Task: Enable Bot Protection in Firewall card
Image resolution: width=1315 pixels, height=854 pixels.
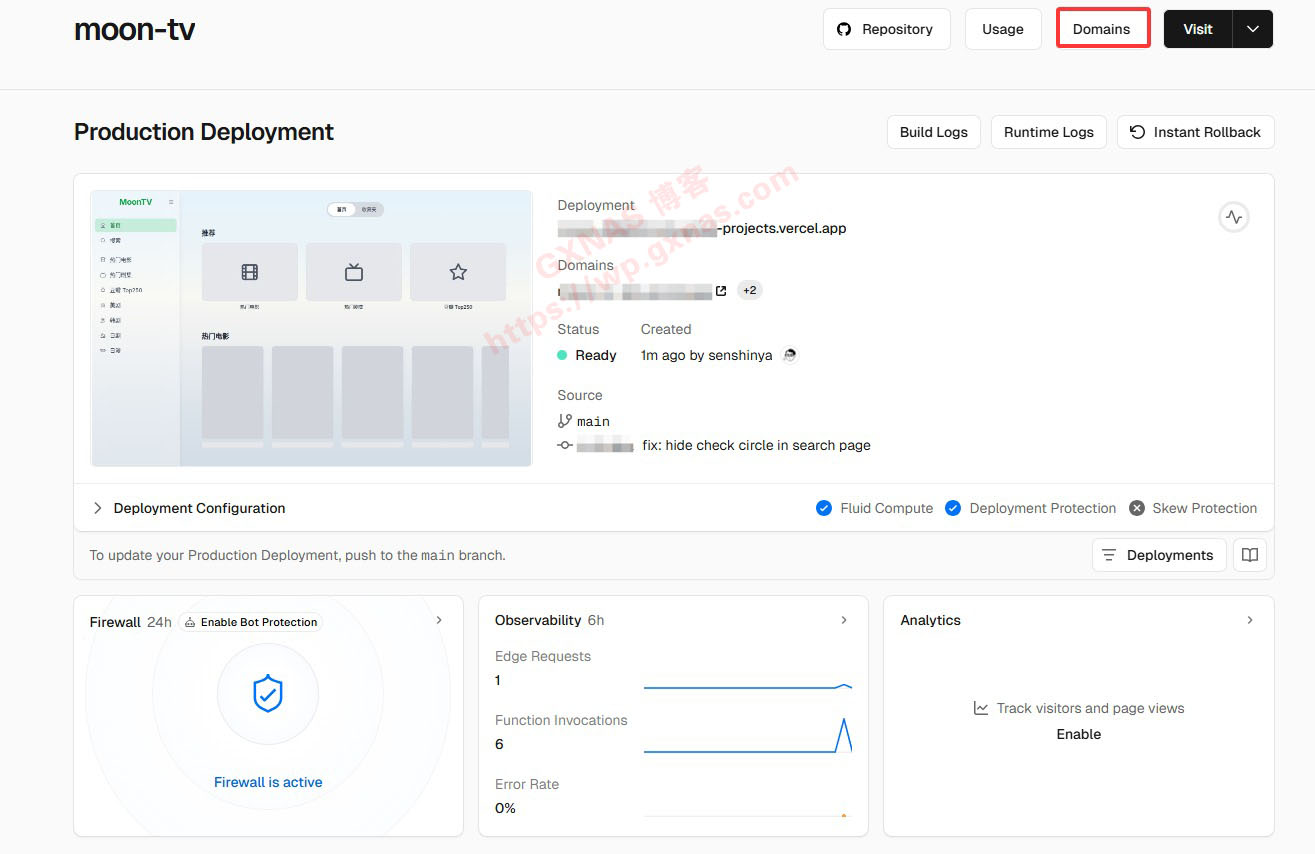Action: (250, 622)
